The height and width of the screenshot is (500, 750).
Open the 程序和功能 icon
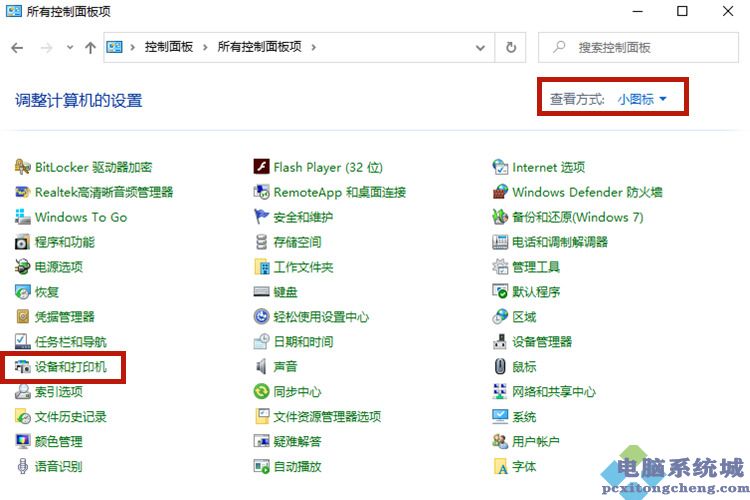(22, 242)
